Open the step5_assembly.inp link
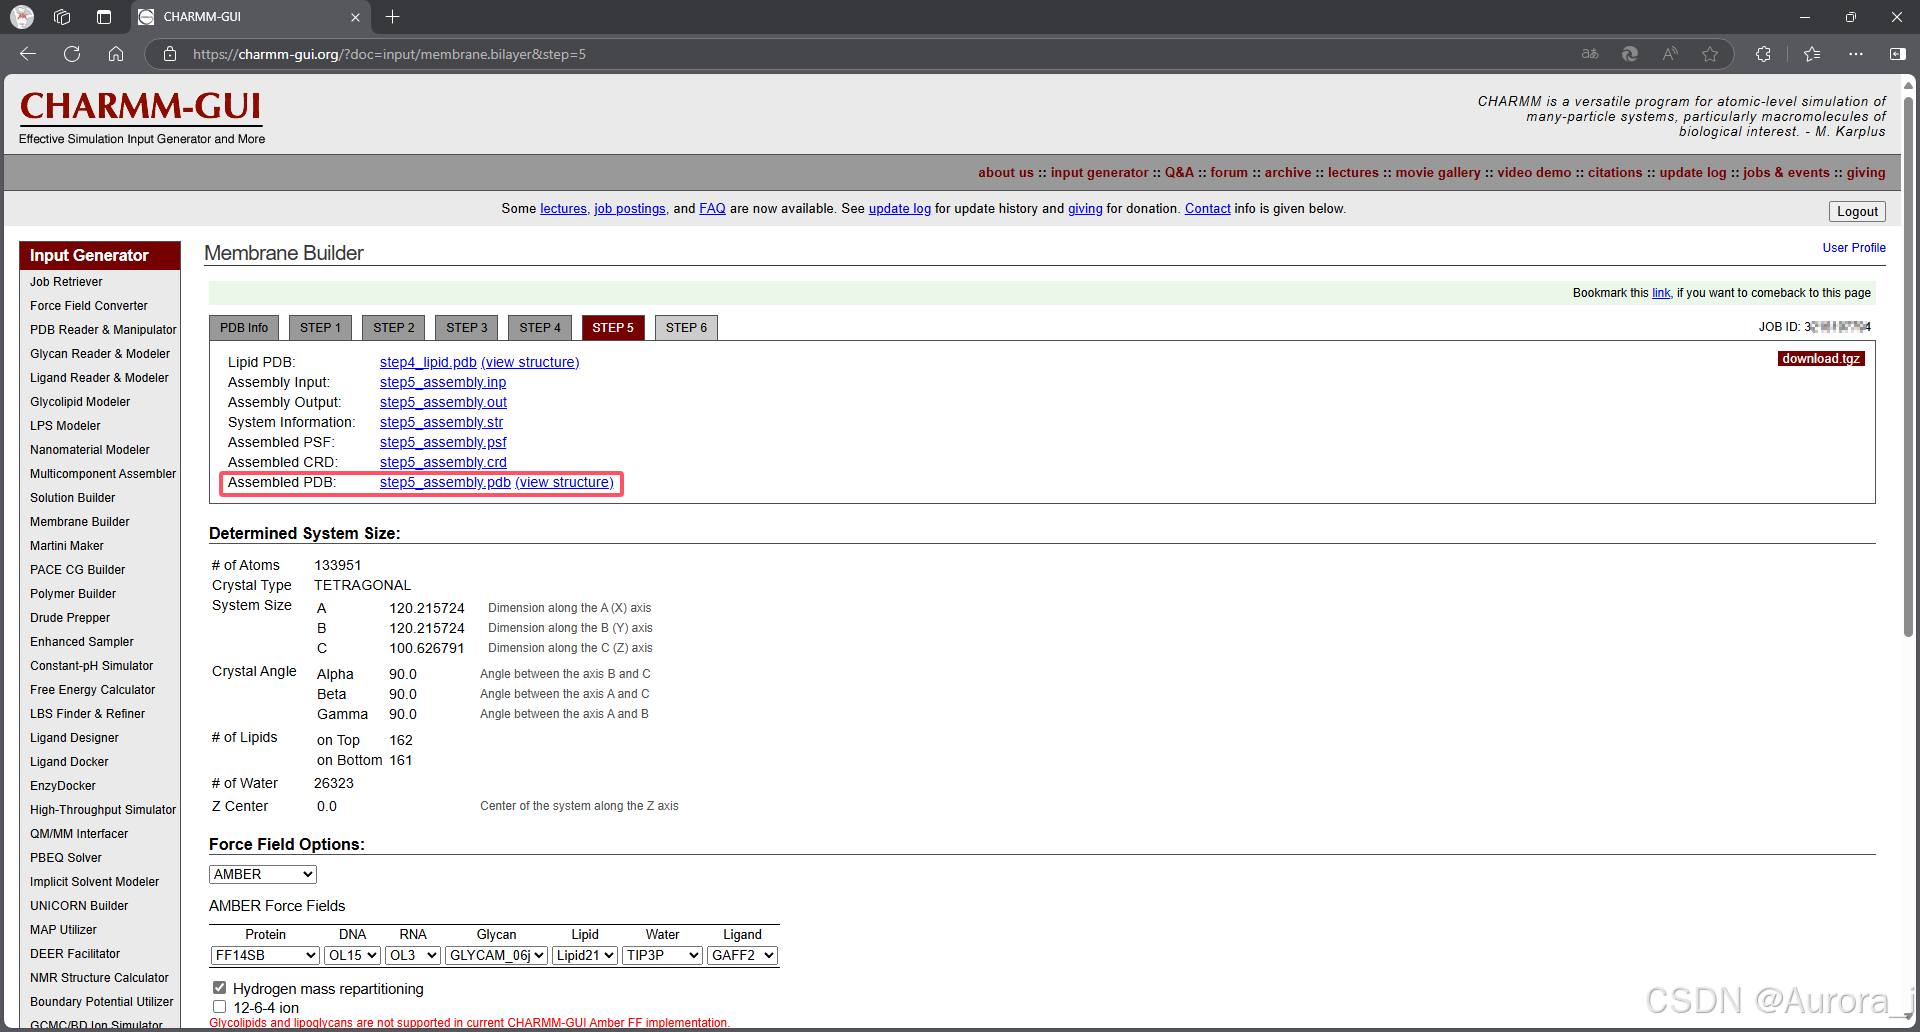1920x1032 pixels. [x=443, y=382]
